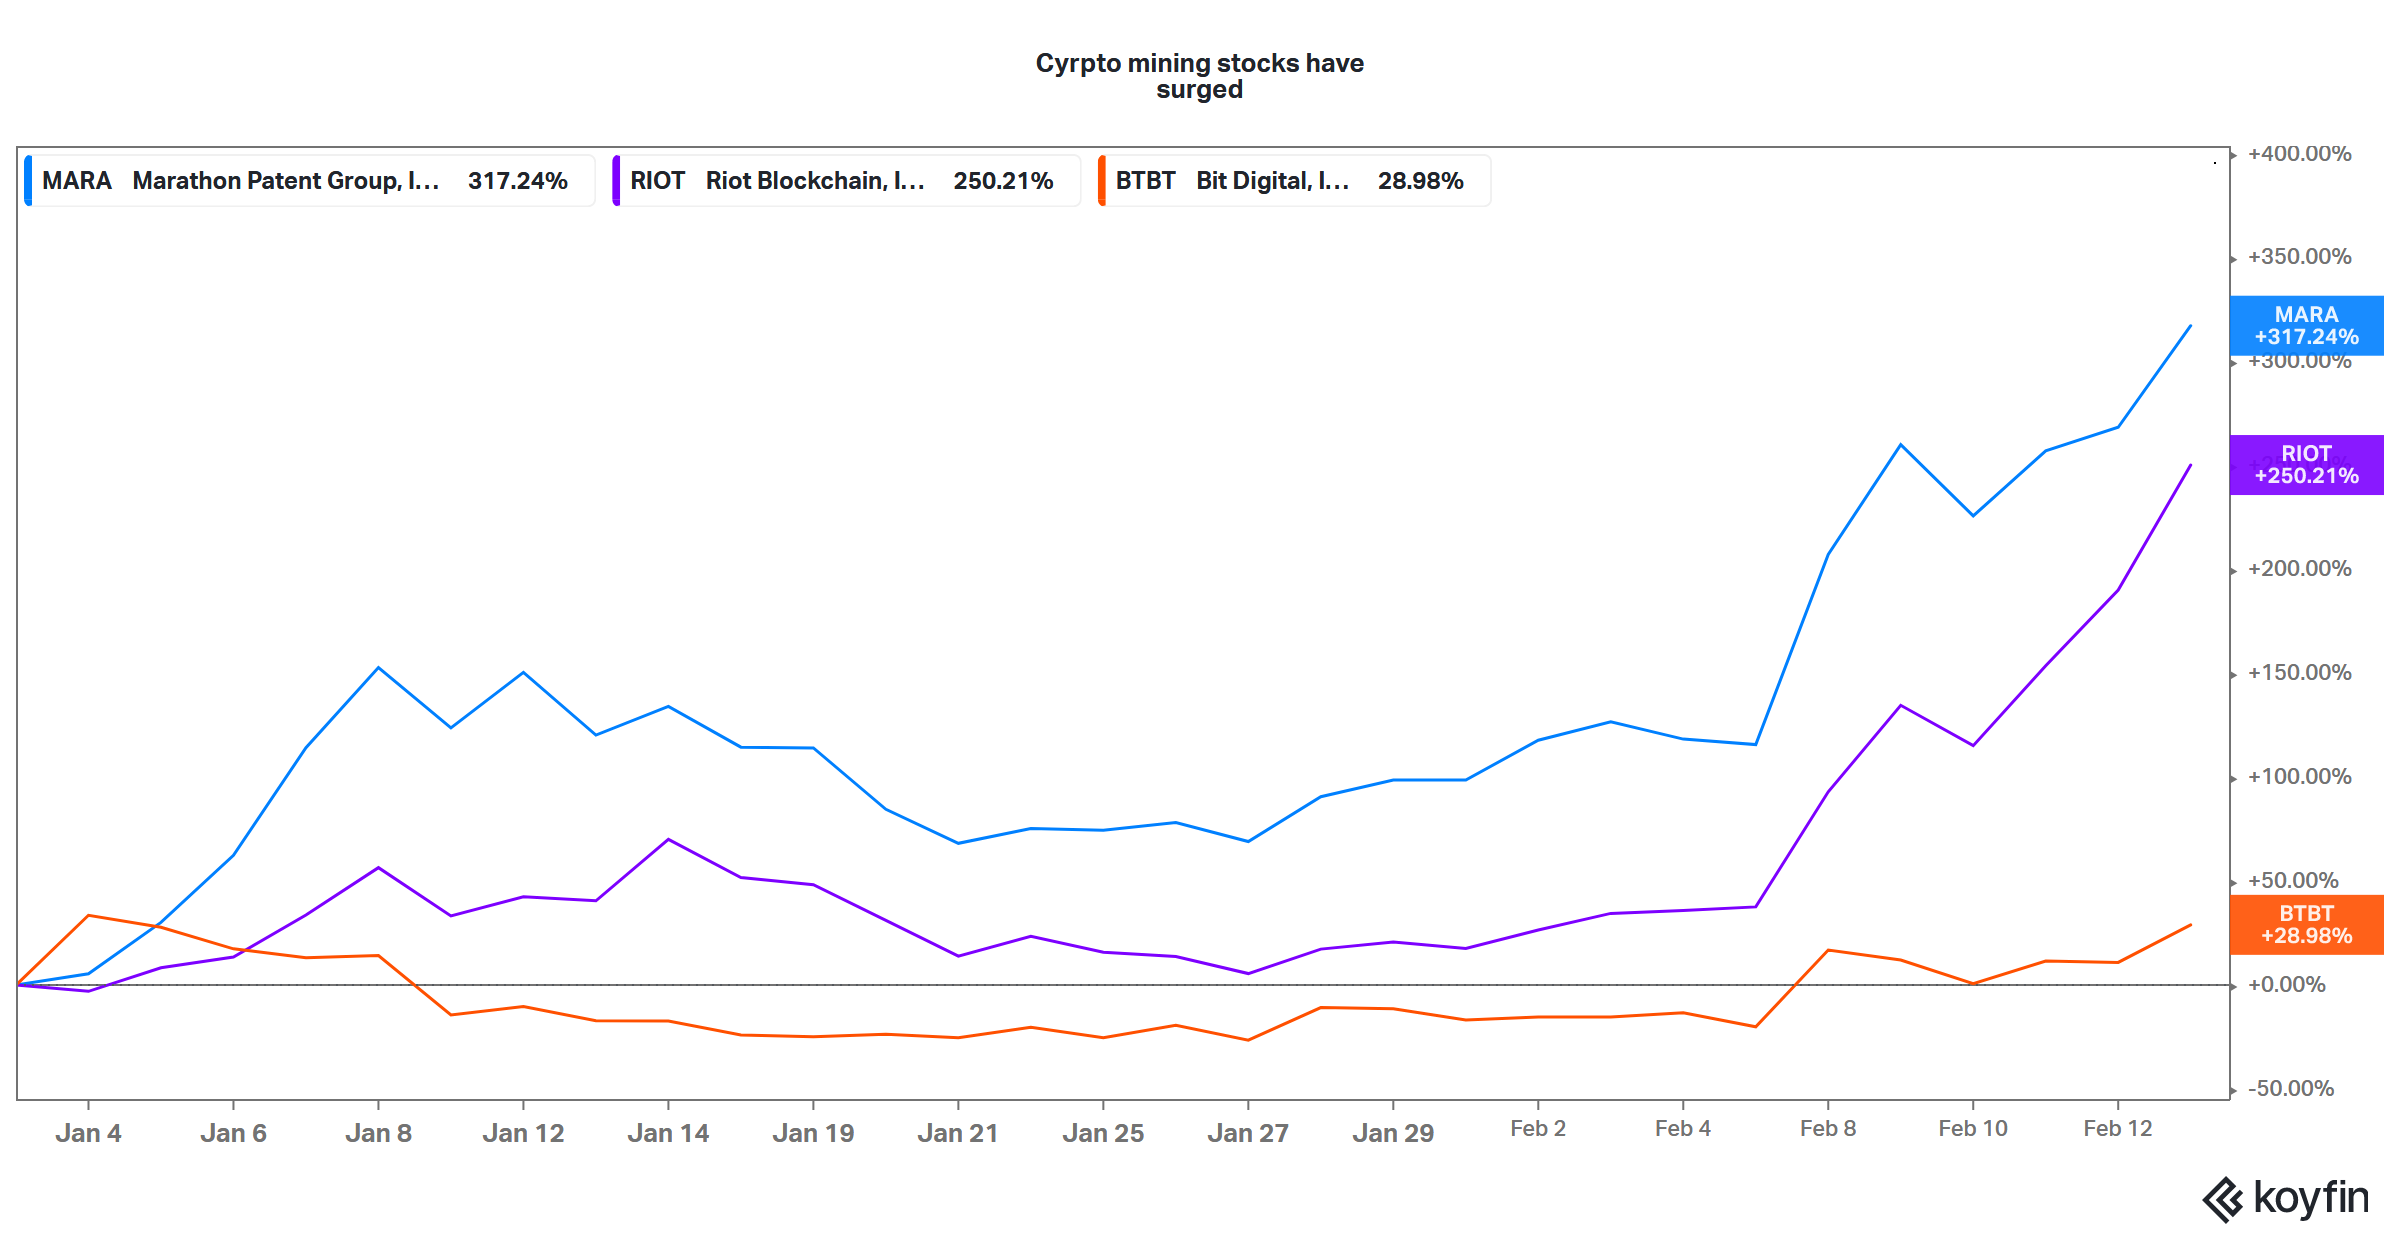Click the Jan 6 date label
Screen dimensions: 2400x1240
tap(233, 1133)
